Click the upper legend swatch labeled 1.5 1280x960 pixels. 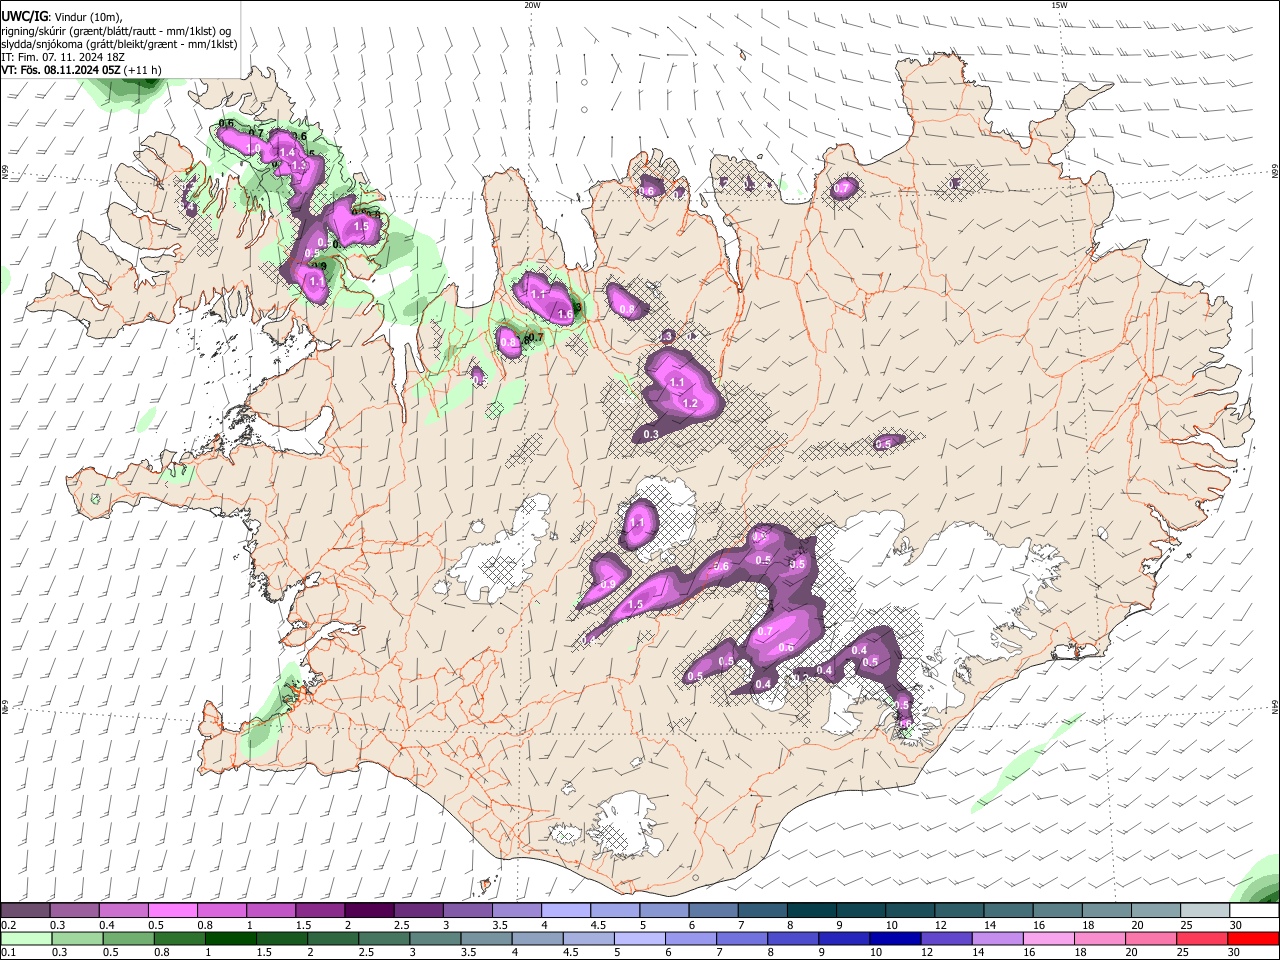pos(320,910)
